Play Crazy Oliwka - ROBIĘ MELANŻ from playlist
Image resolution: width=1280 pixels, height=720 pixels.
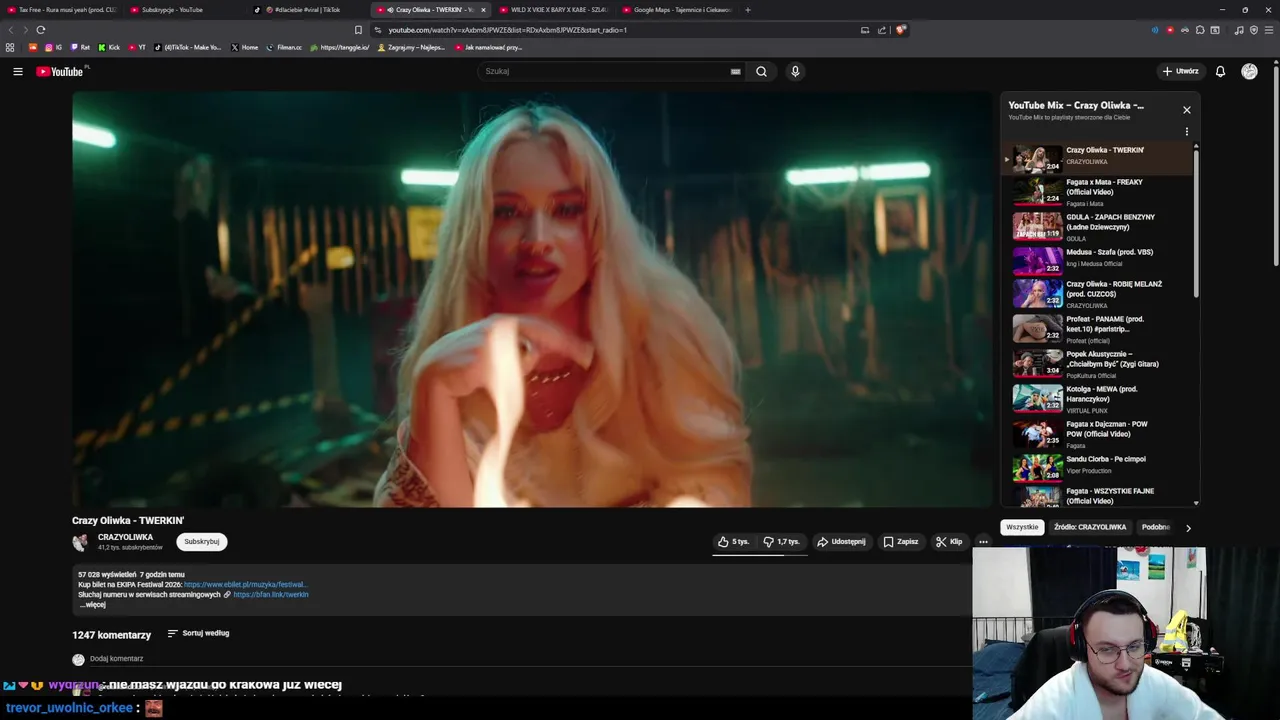[x=1098, y=294]
